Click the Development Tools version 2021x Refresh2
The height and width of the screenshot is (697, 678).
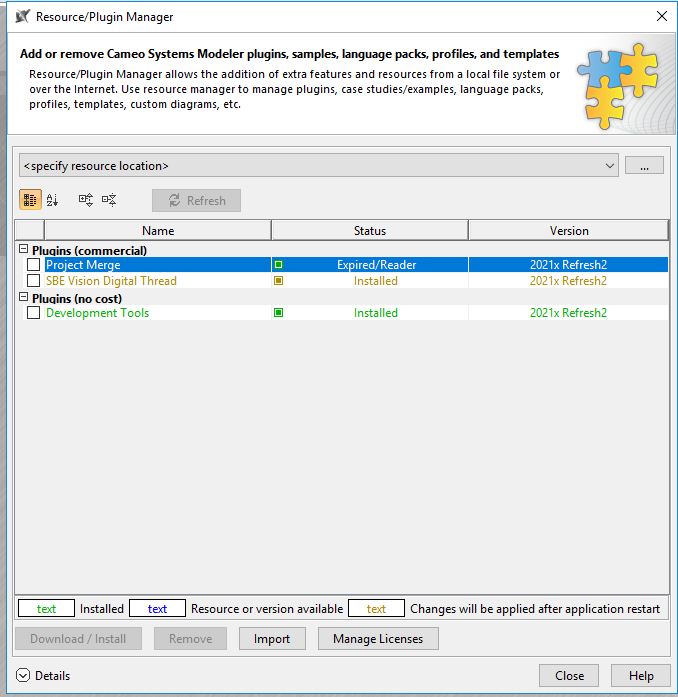[x=568, y=313]
